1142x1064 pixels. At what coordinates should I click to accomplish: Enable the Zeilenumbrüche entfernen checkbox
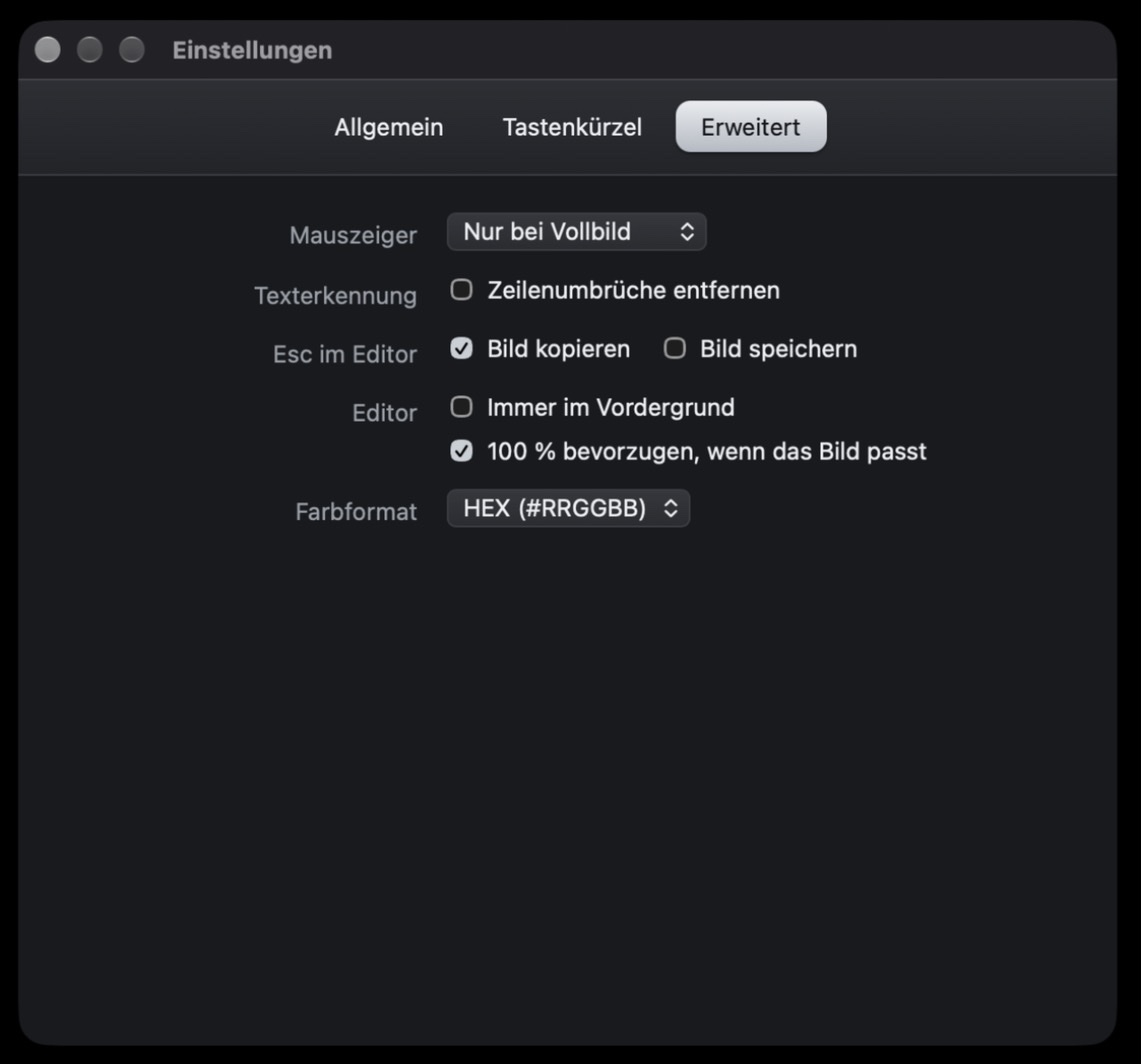(x=461, y=290)
